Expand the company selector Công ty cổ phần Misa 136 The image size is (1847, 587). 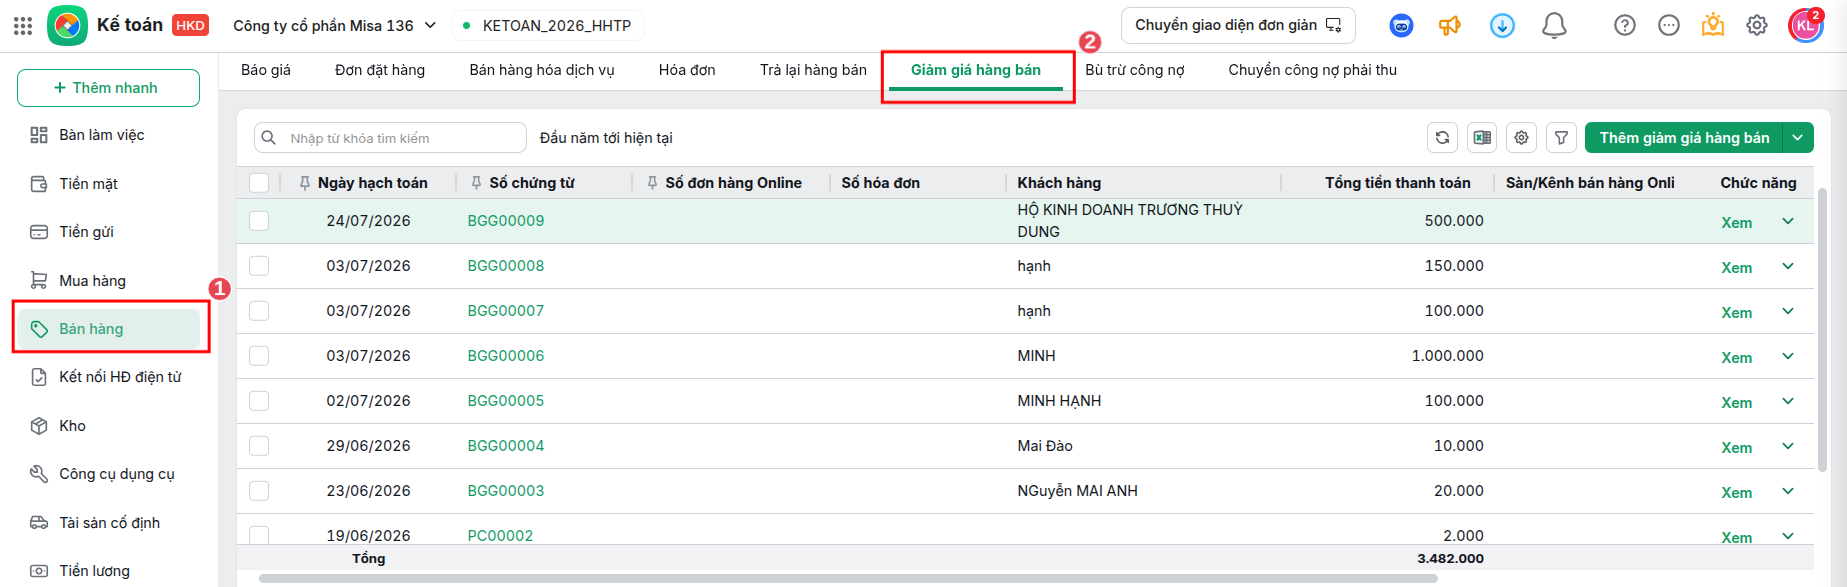click(x=335, y=26)
